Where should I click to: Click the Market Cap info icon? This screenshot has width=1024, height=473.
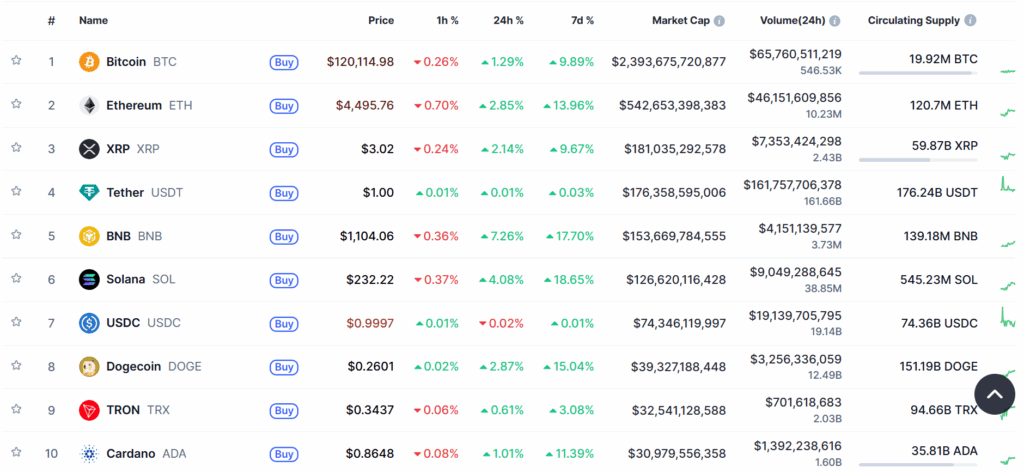click(719, 20)
